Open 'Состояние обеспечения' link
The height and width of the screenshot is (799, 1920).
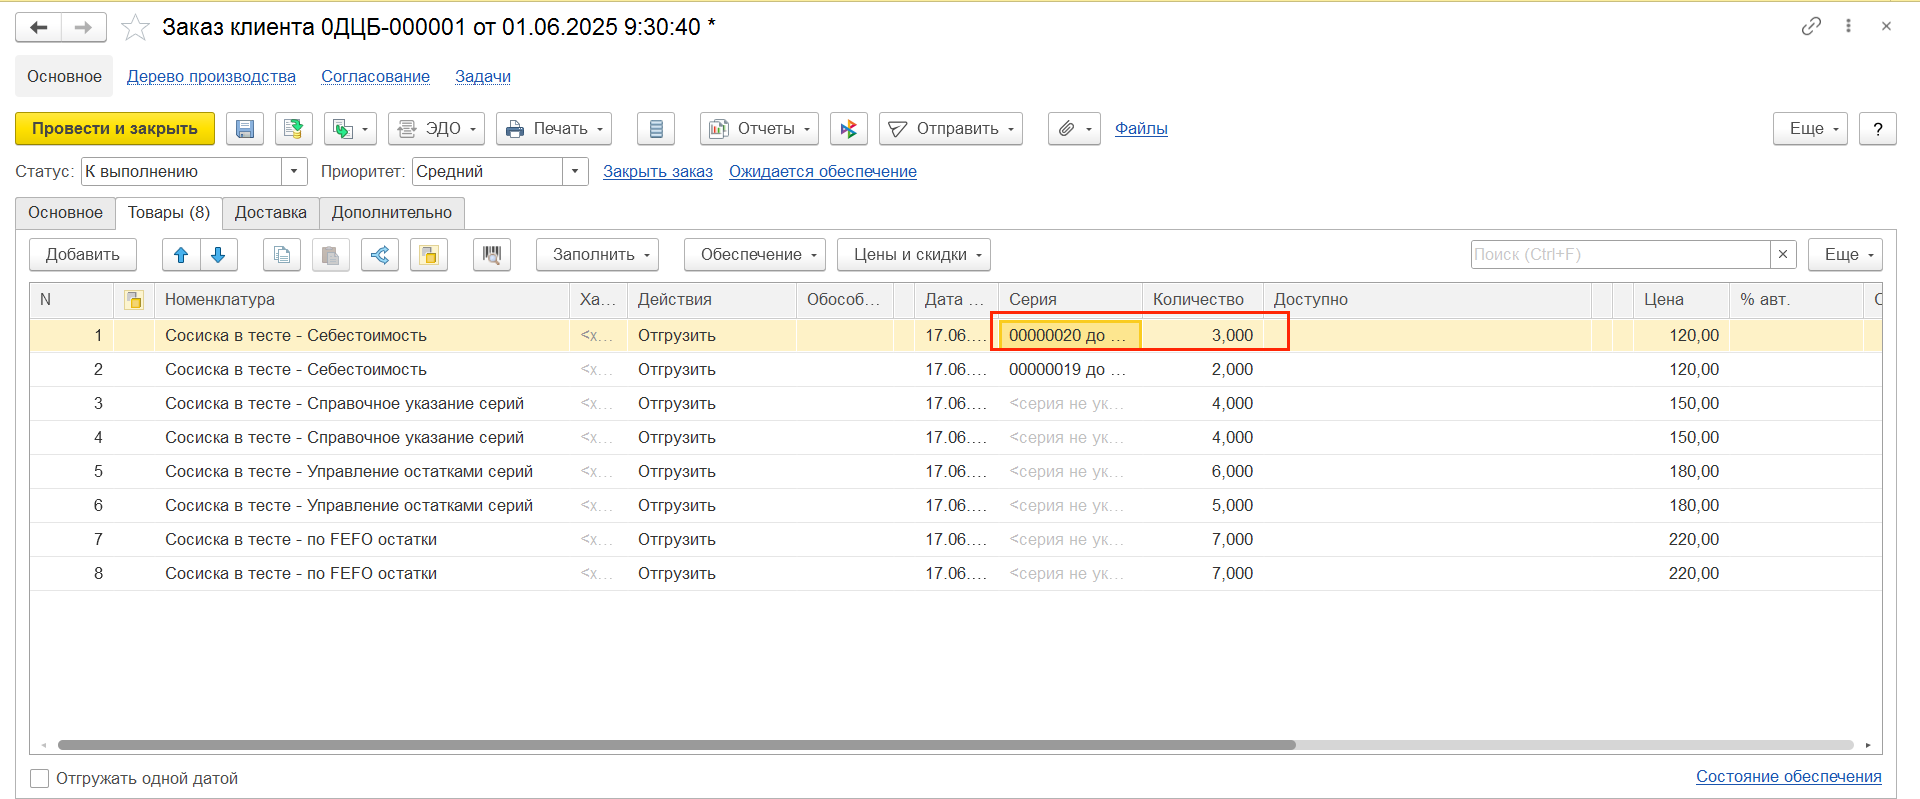(1788, 776)
